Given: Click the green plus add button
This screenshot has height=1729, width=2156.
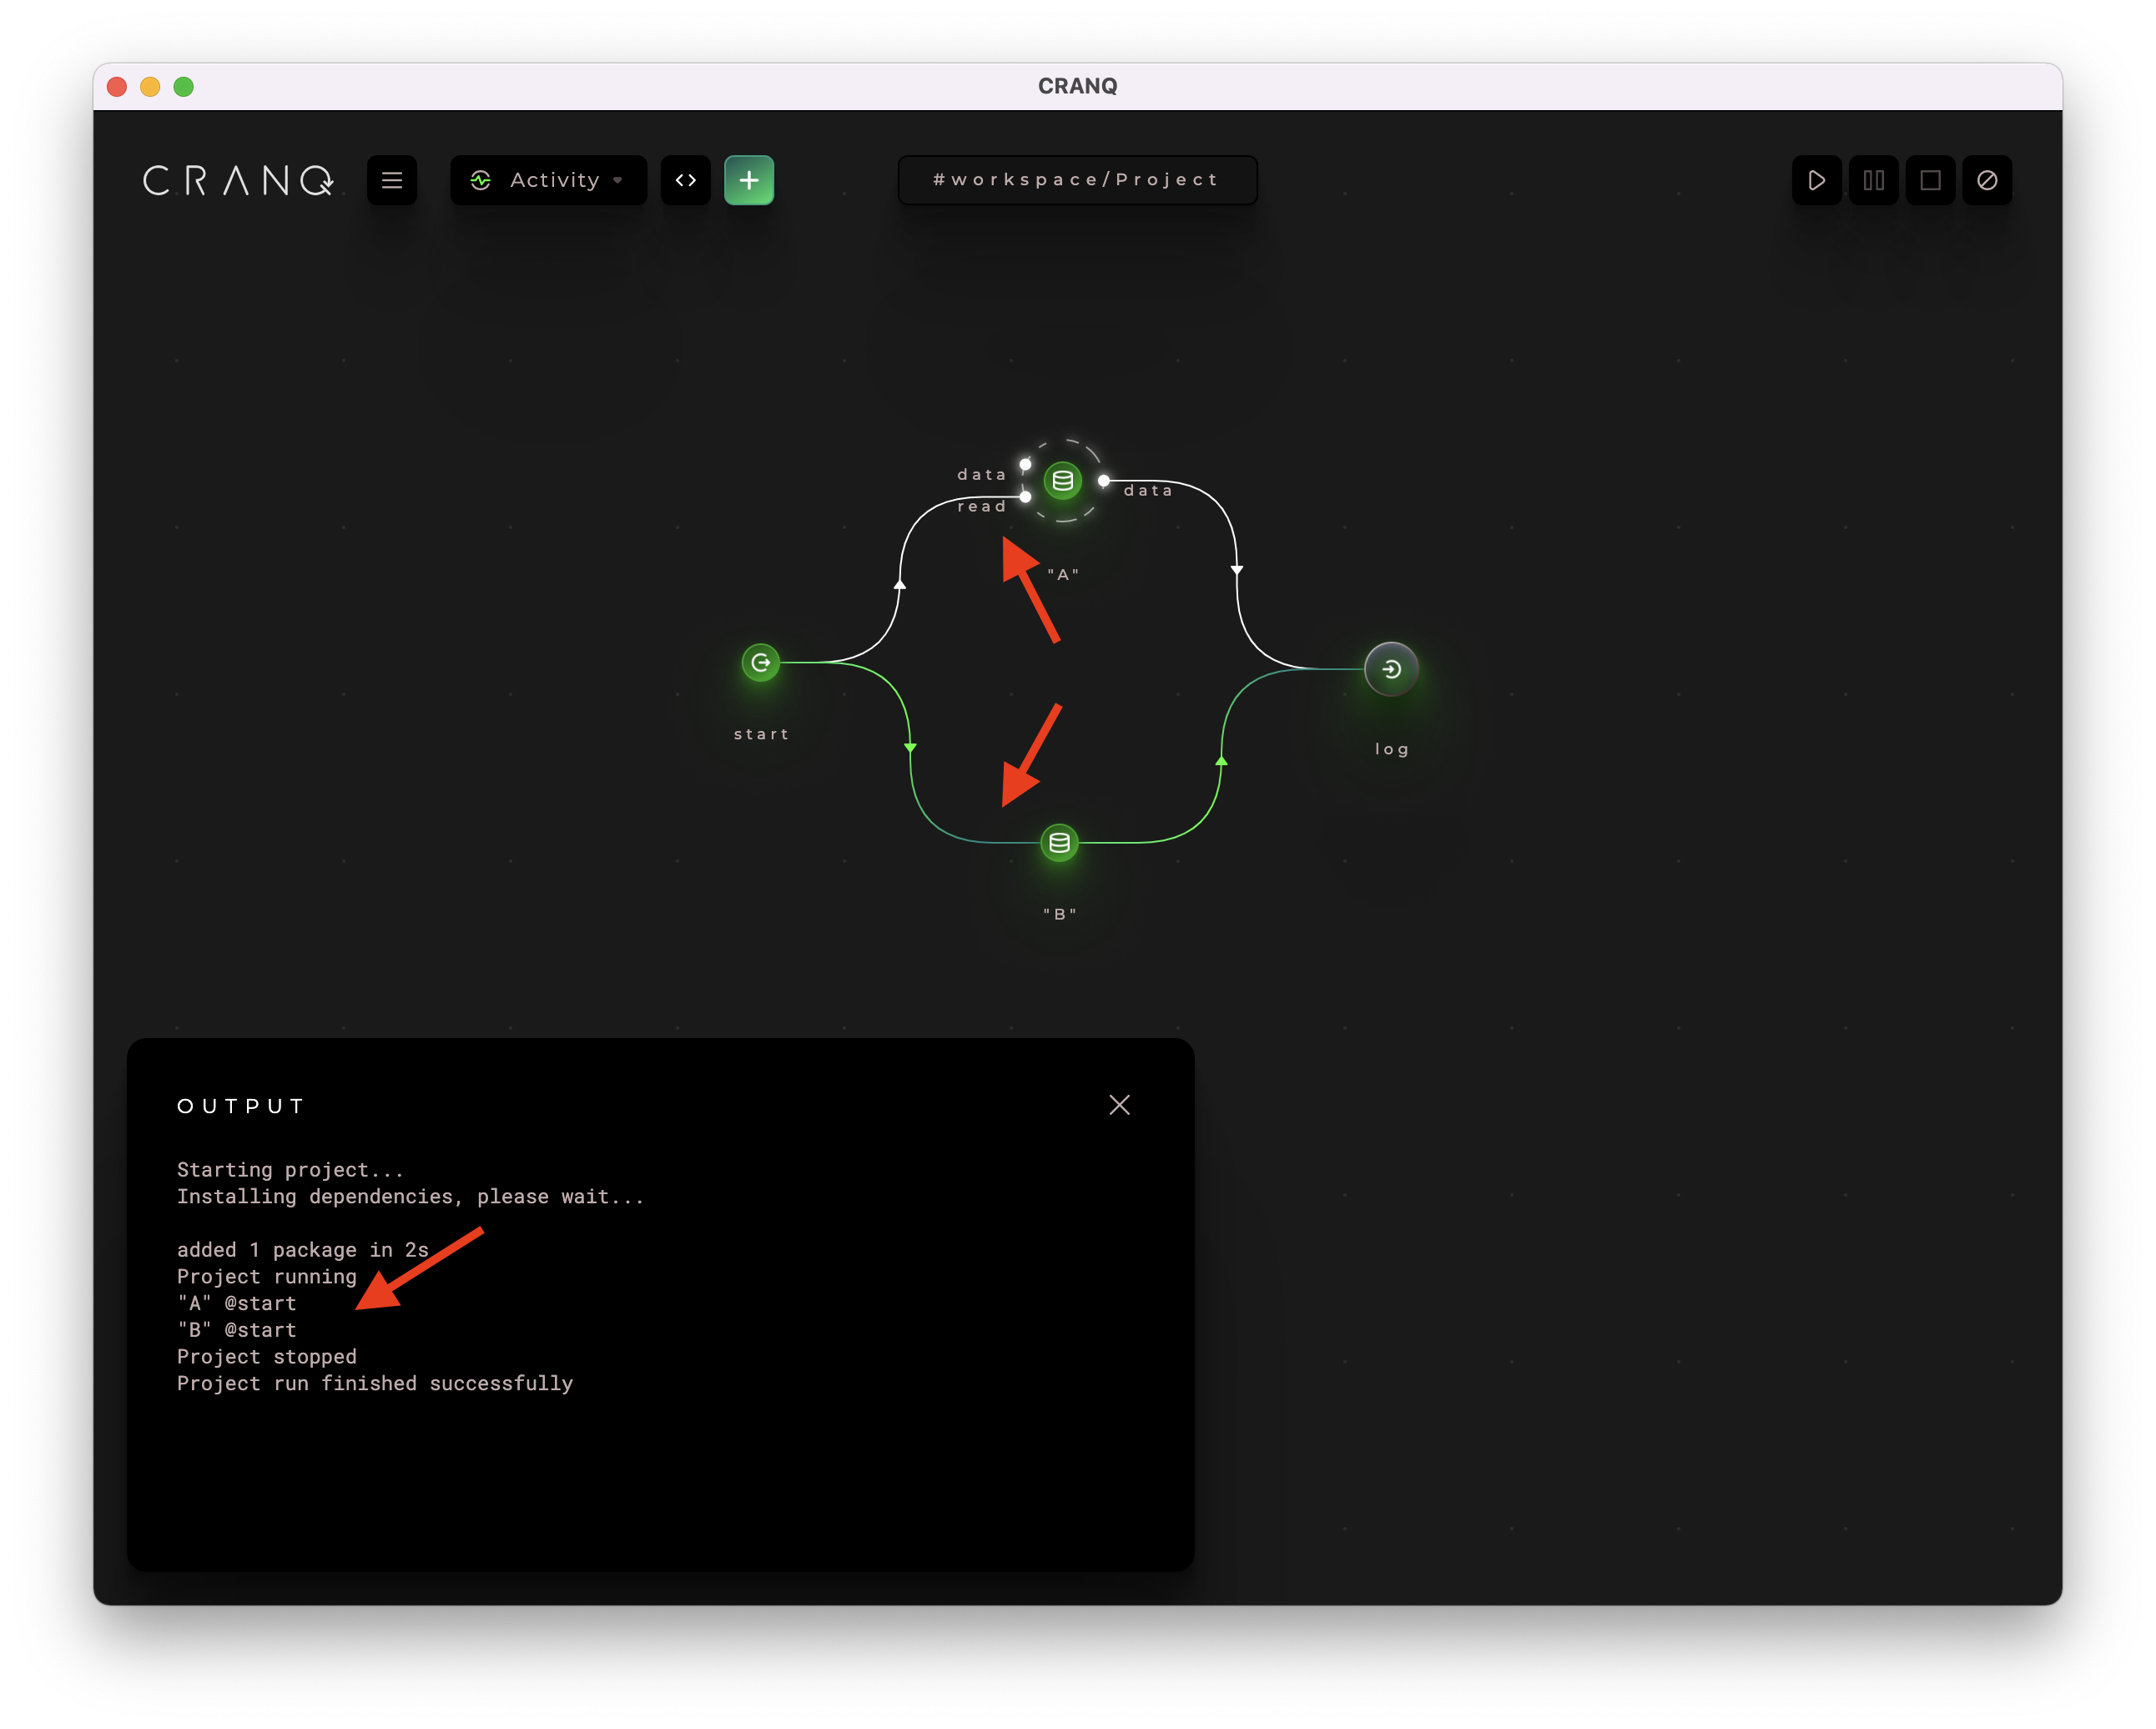Looking at the screenshot, I should click(748, 180).
